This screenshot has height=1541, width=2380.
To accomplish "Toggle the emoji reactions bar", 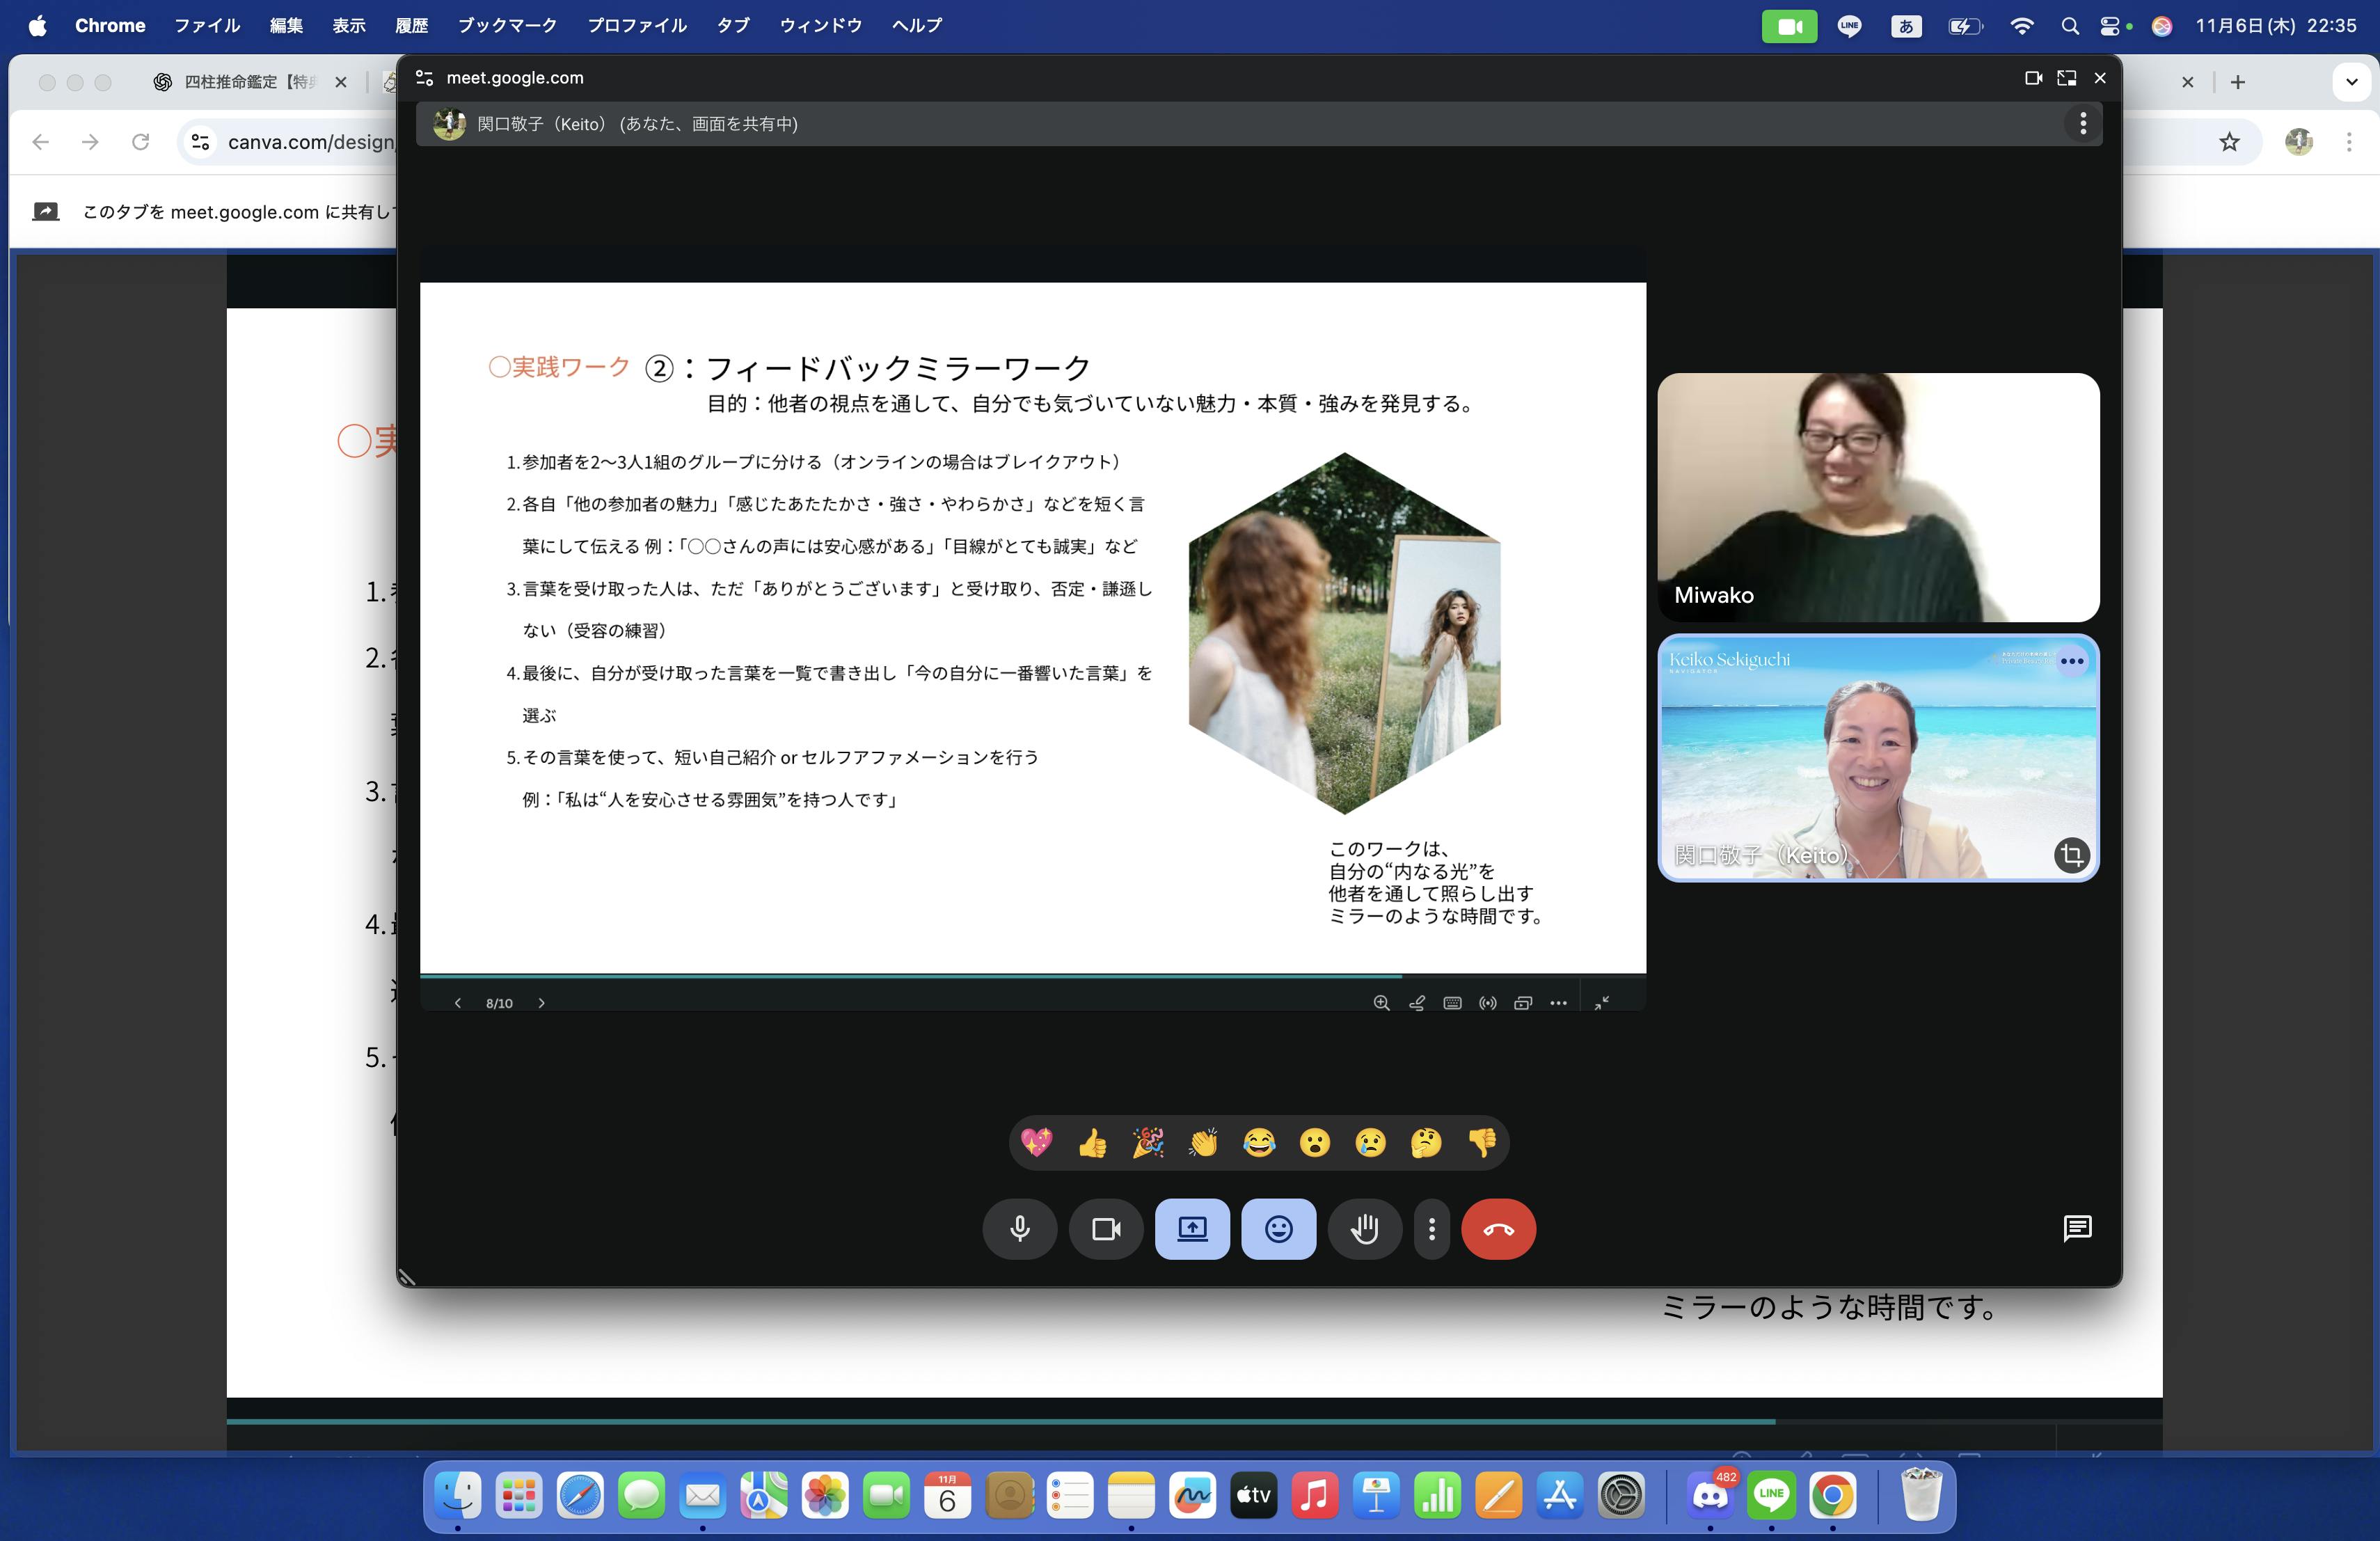I will 1278,1229.
